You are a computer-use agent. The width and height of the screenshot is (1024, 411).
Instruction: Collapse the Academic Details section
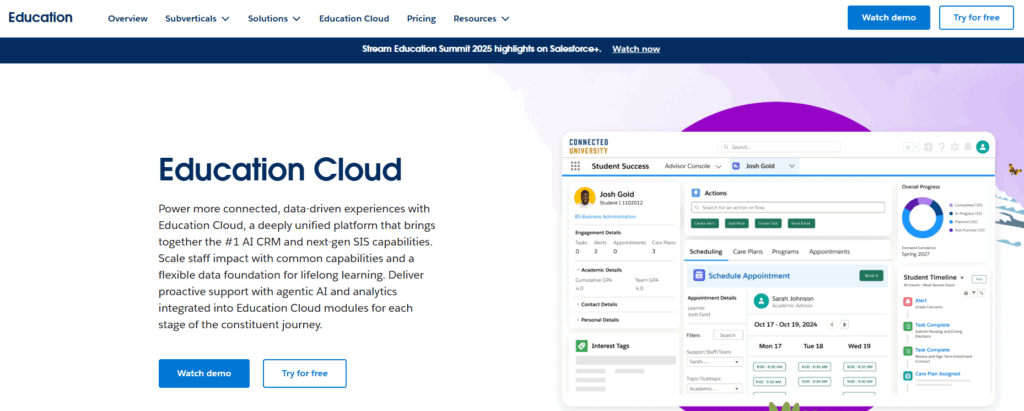(x=599, y=269)
